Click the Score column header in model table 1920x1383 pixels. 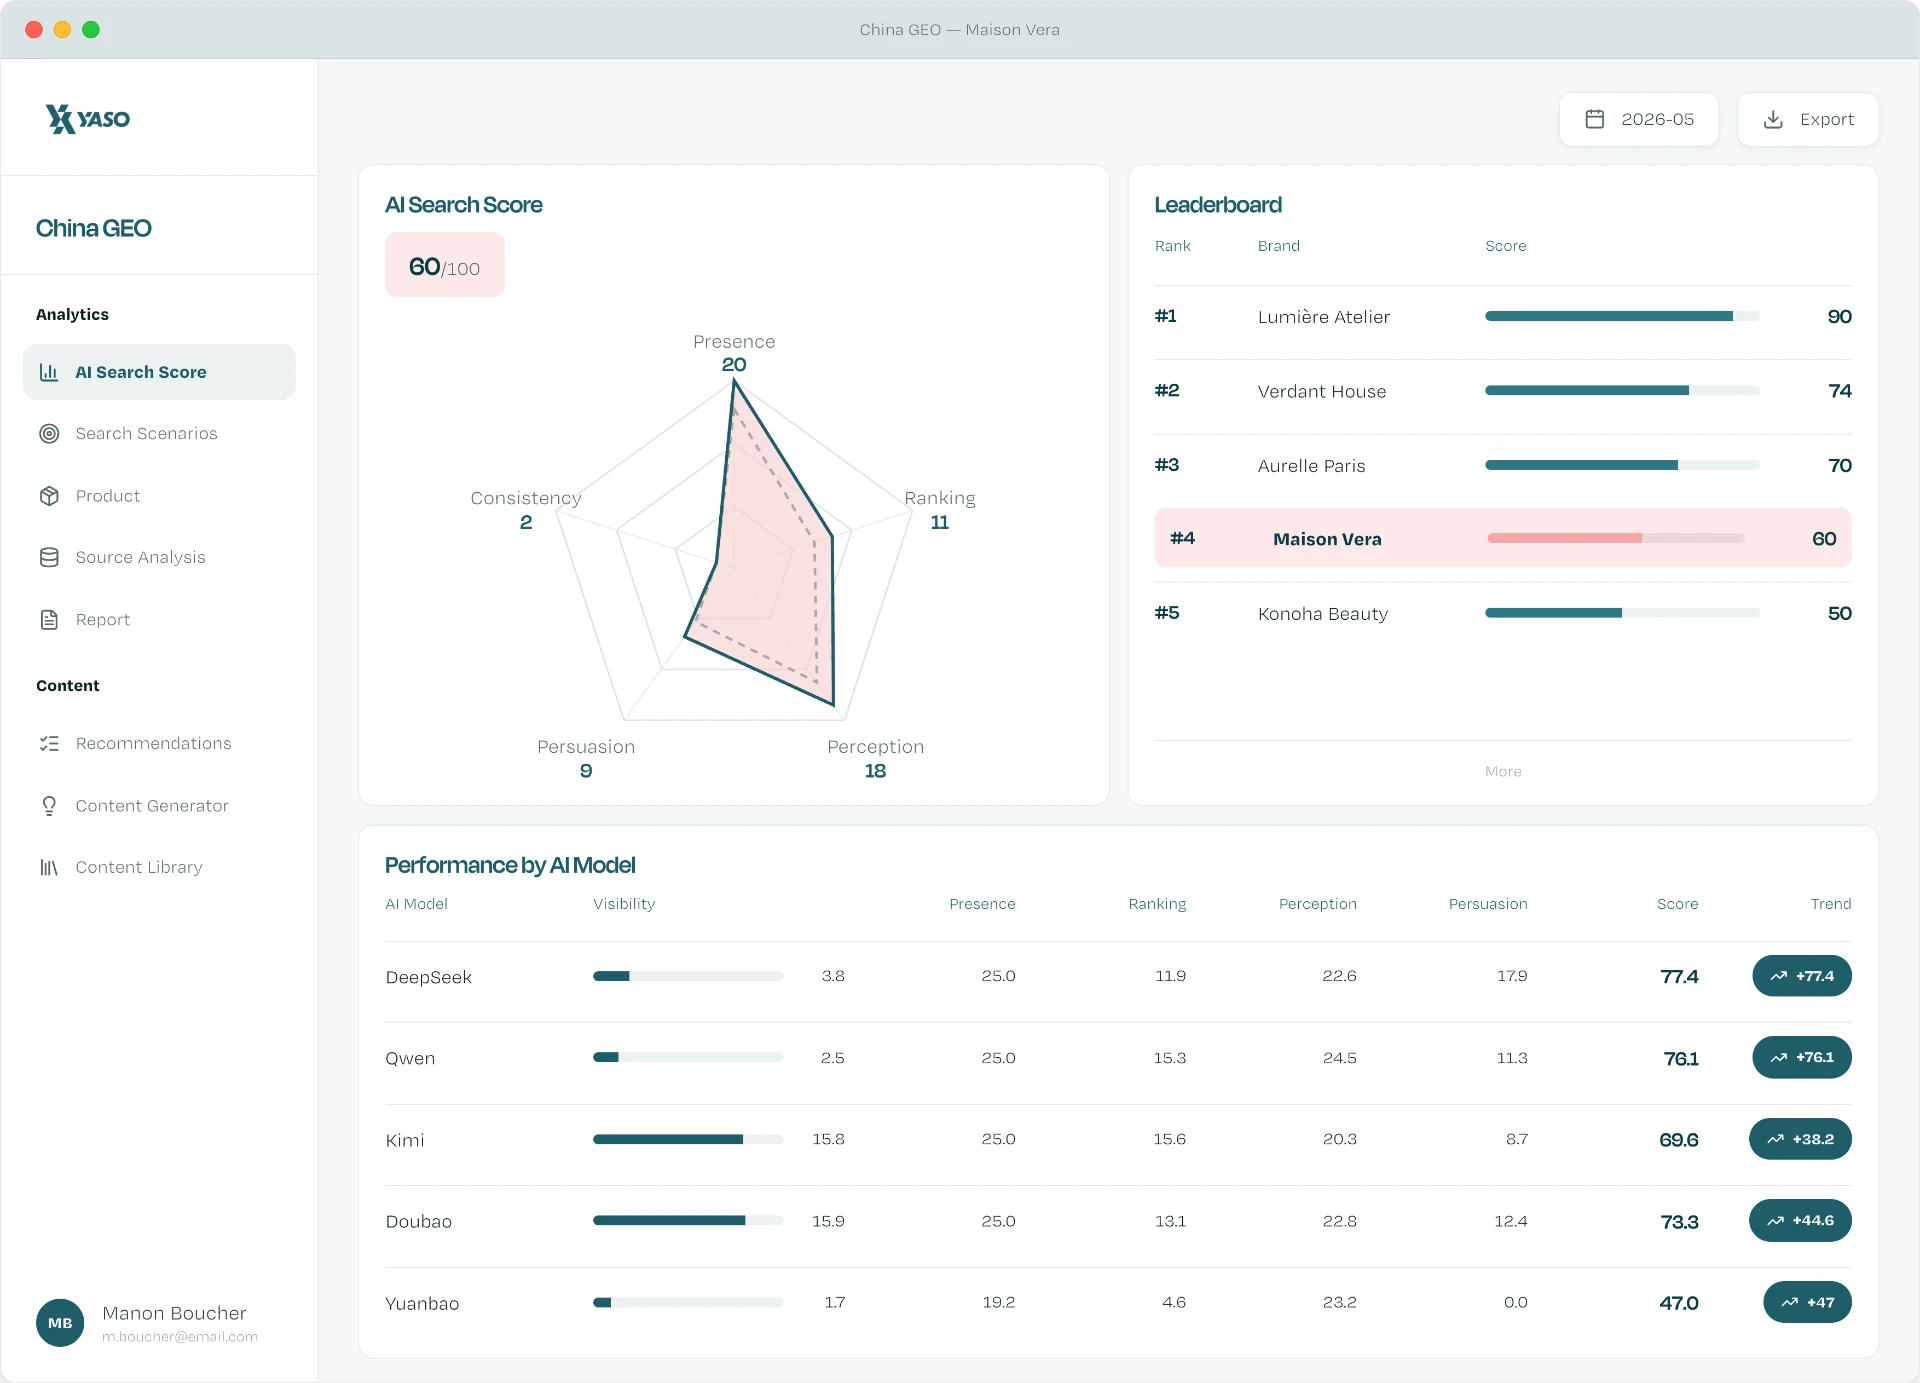point(1677,904)
